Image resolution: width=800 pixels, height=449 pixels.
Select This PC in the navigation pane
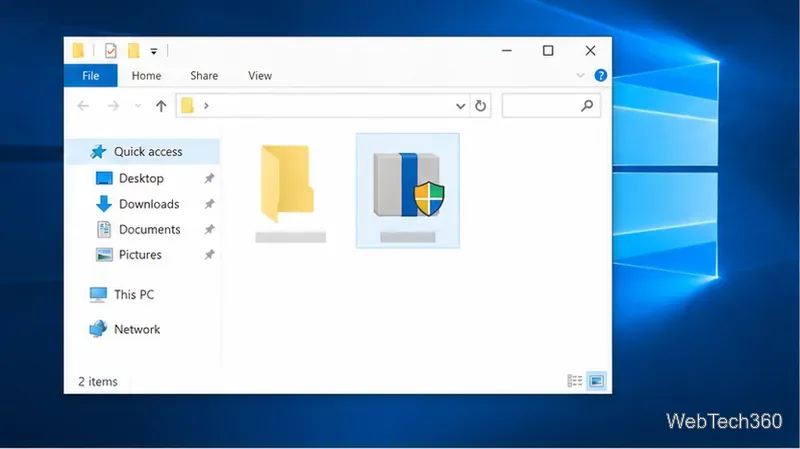[134, 294]
